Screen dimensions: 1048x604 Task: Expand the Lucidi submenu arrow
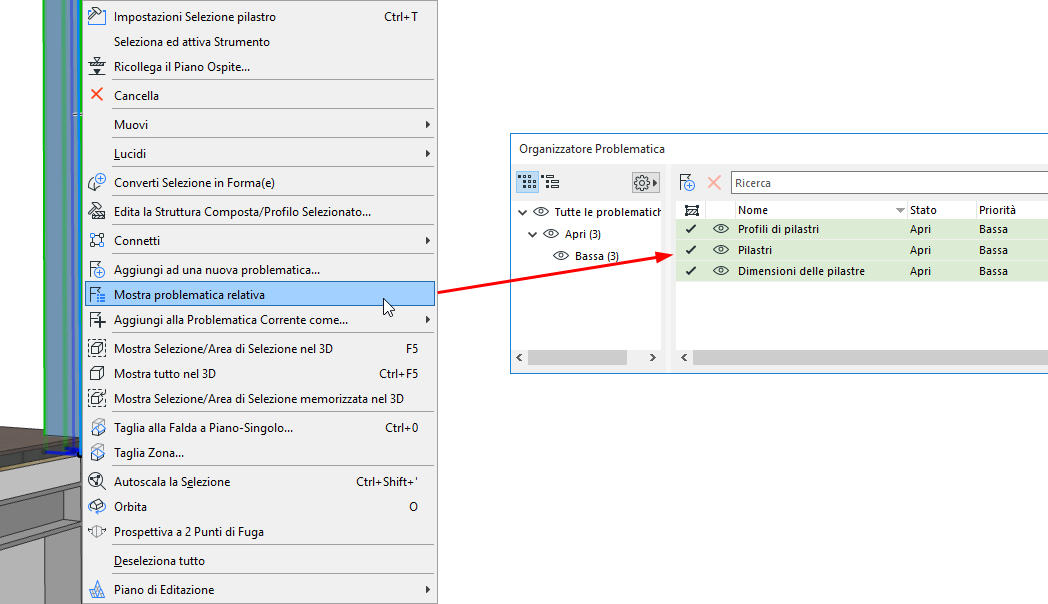(x=428, y=154)
